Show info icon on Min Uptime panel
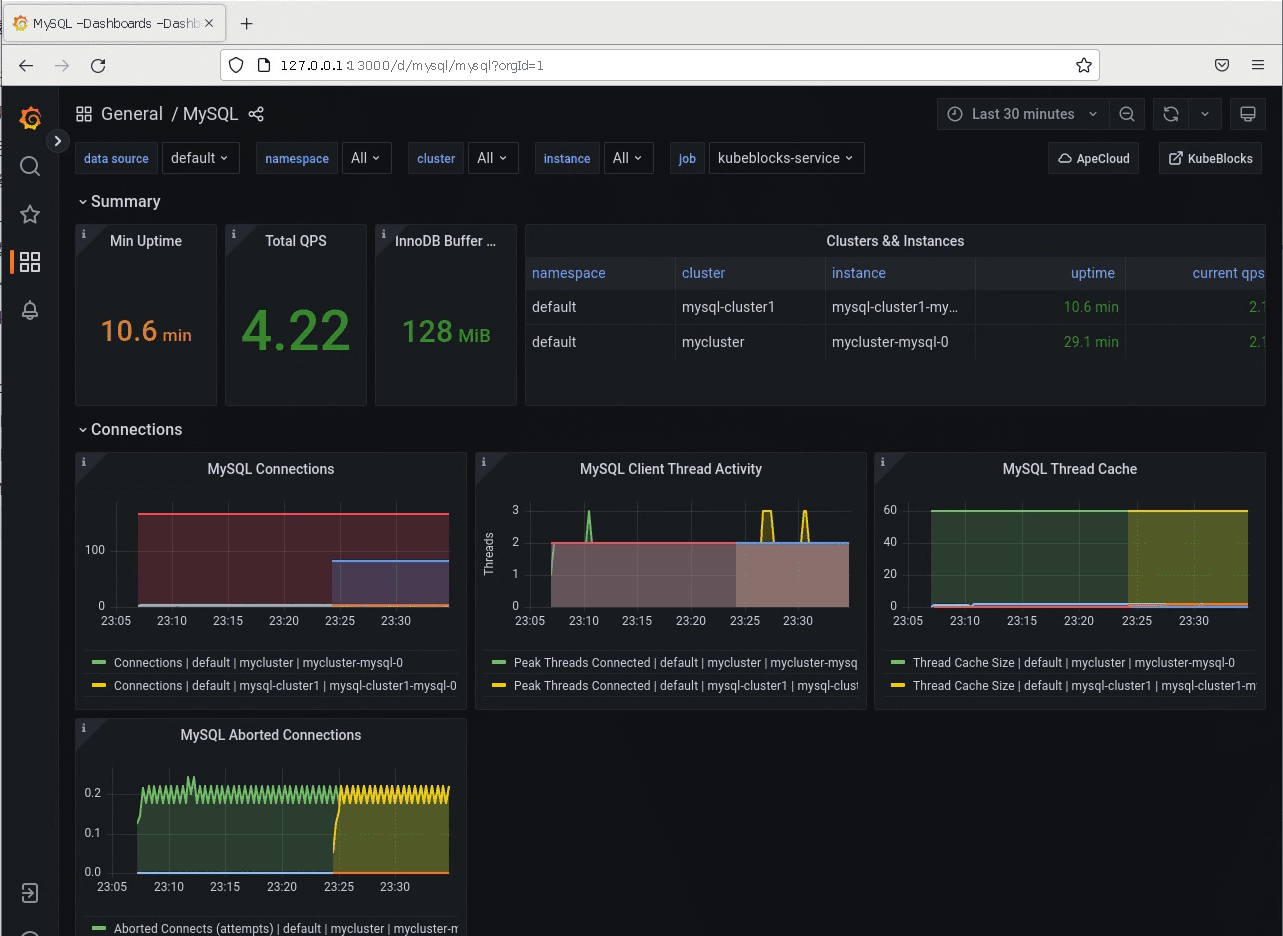1283x936 pixels. click(84, 234)
